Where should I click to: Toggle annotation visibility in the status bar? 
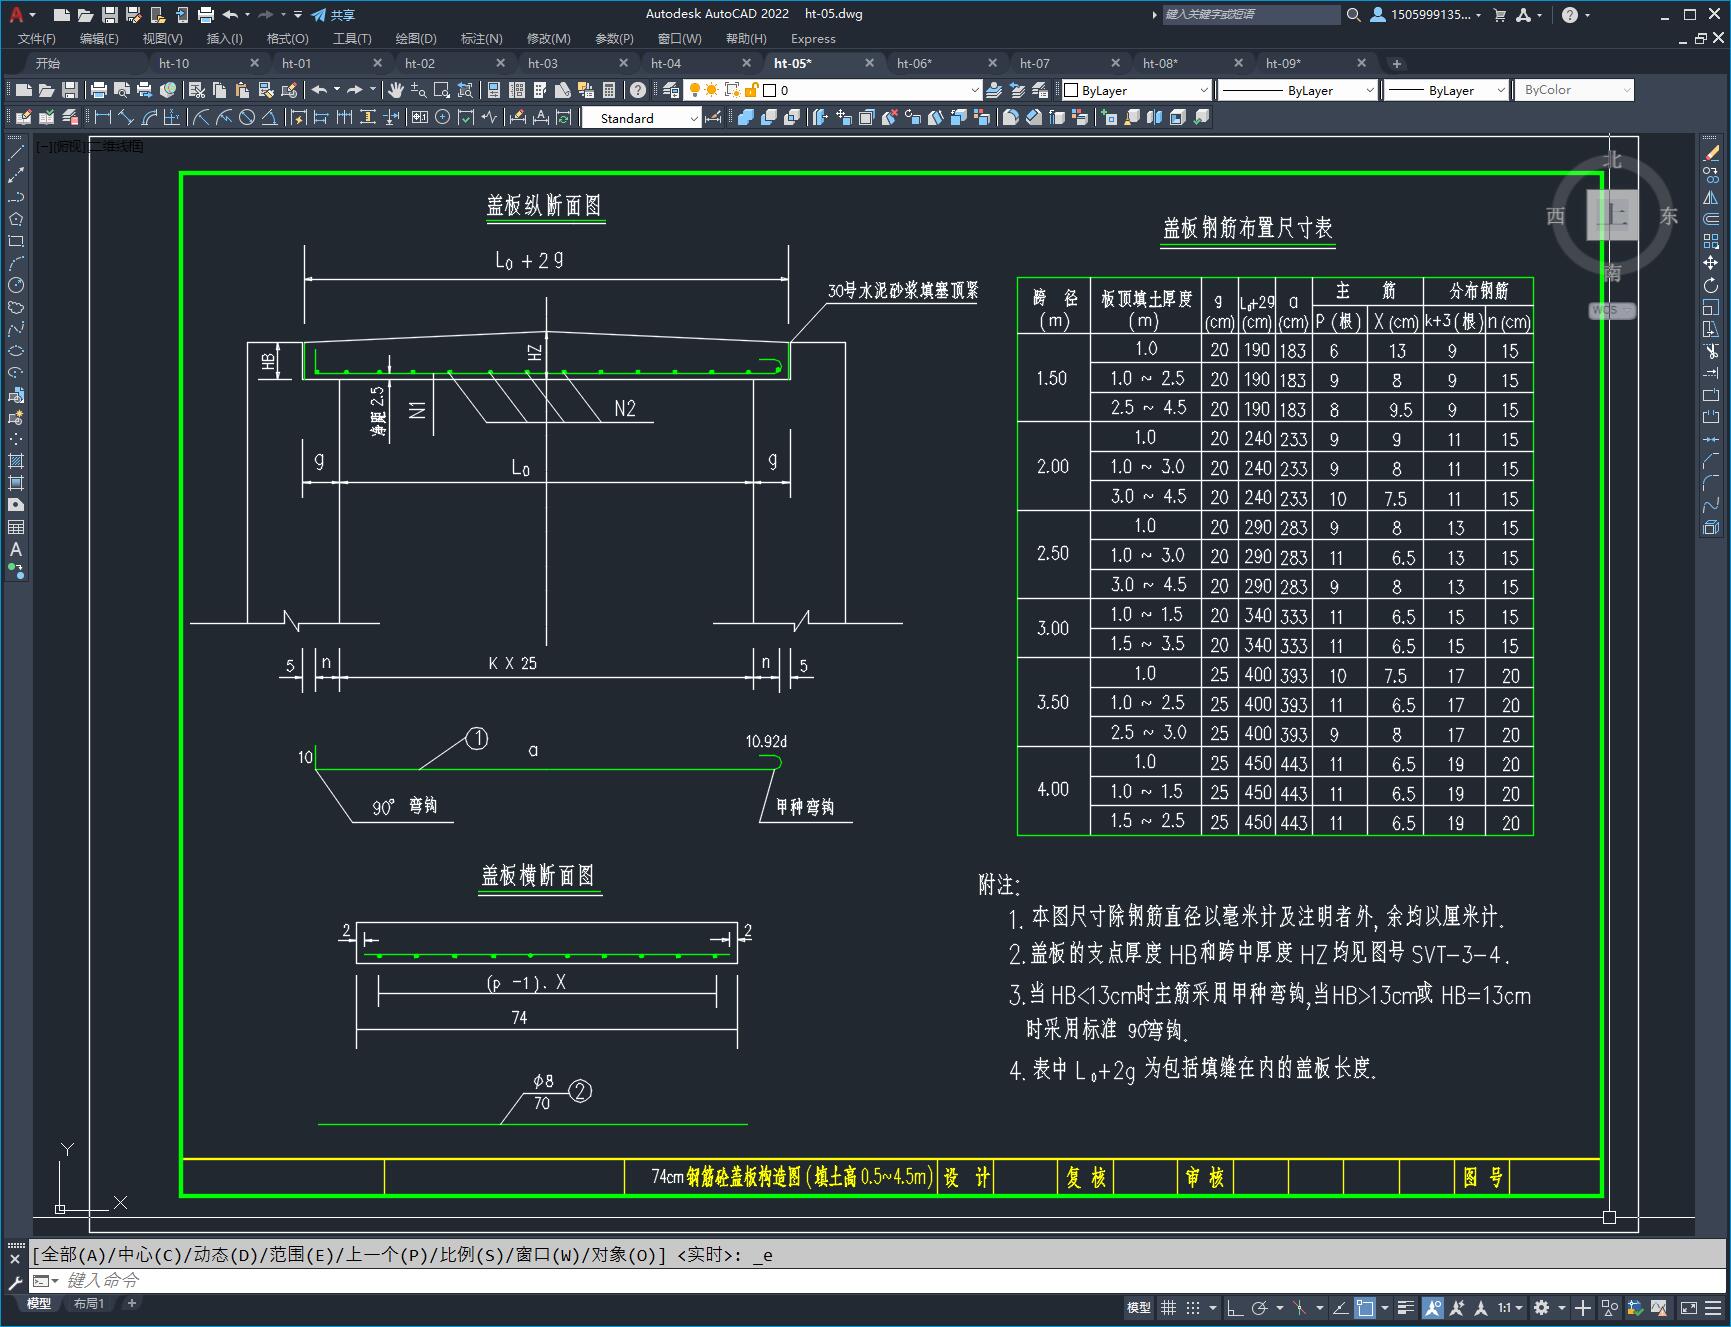point(1433,1307)
